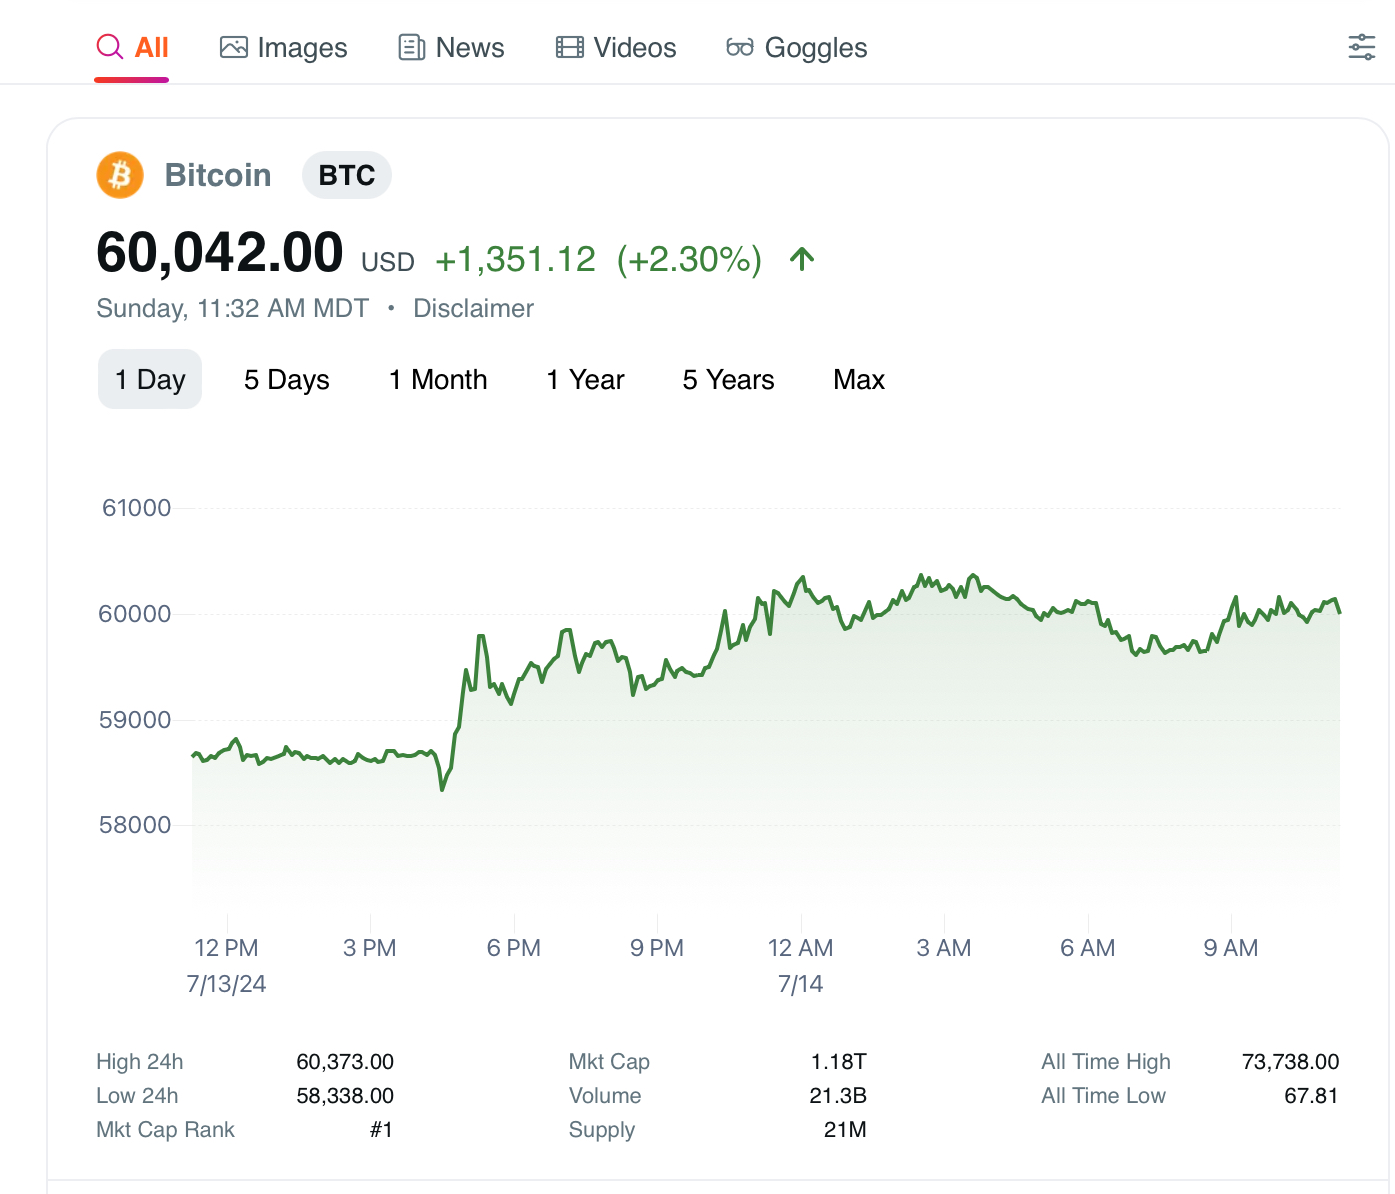1395x1194 pixels.
Task: Click the 7/14 date label
Action: pyautogui.click(x=800, y=983)
